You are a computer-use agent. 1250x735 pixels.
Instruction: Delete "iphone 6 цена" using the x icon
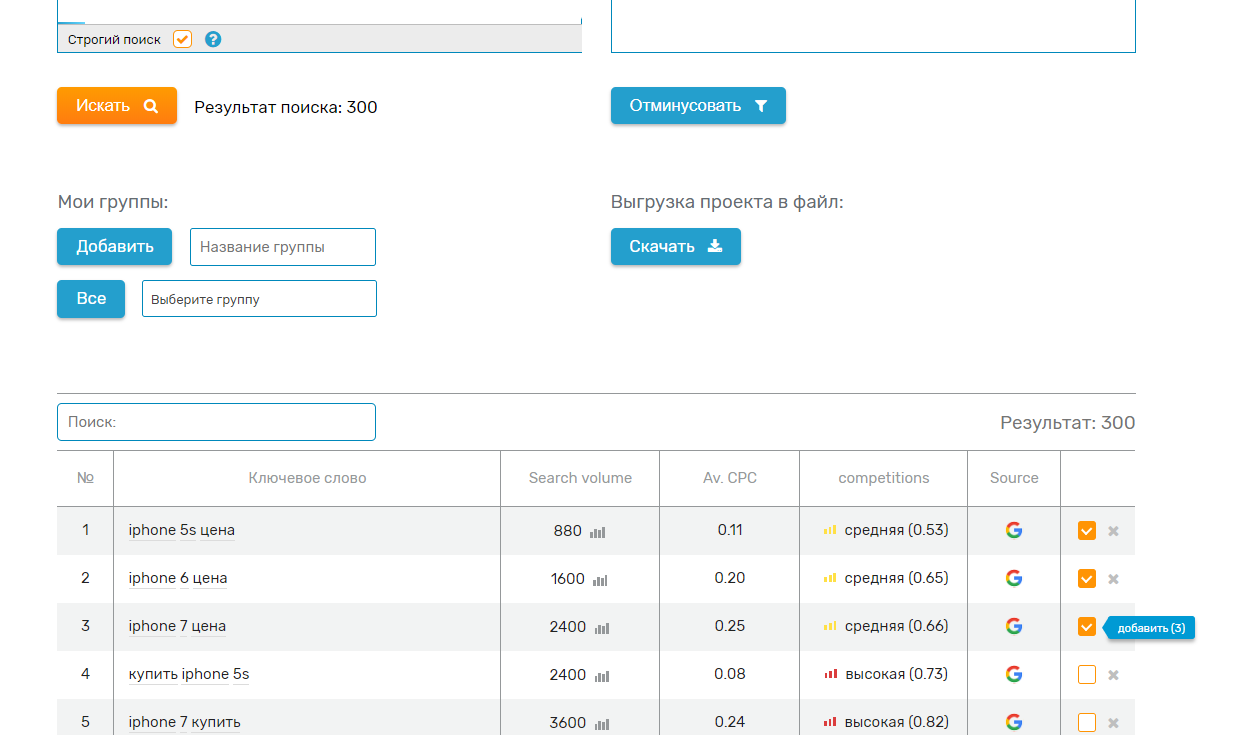[x=1112, y=578]
